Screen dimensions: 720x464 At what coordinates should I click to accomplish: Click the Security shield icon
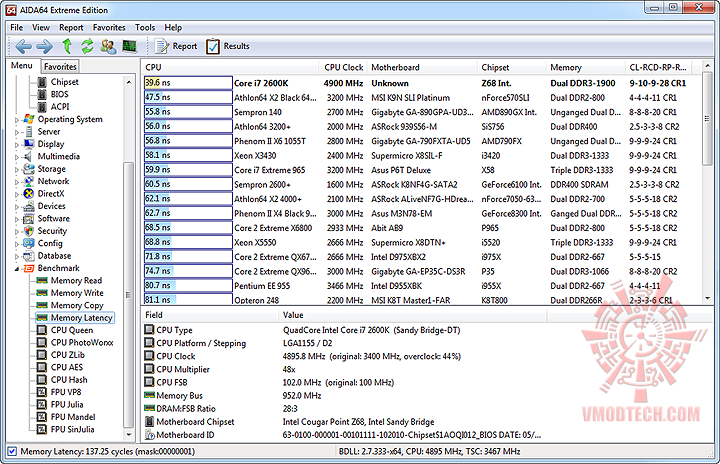point(29,231)
